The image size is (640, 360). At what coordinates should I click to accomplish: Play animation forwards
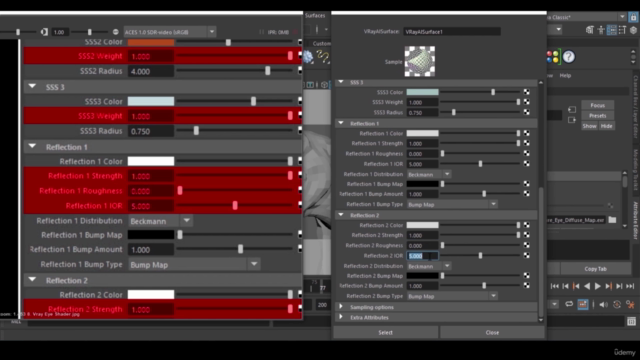tap(598, 286)
